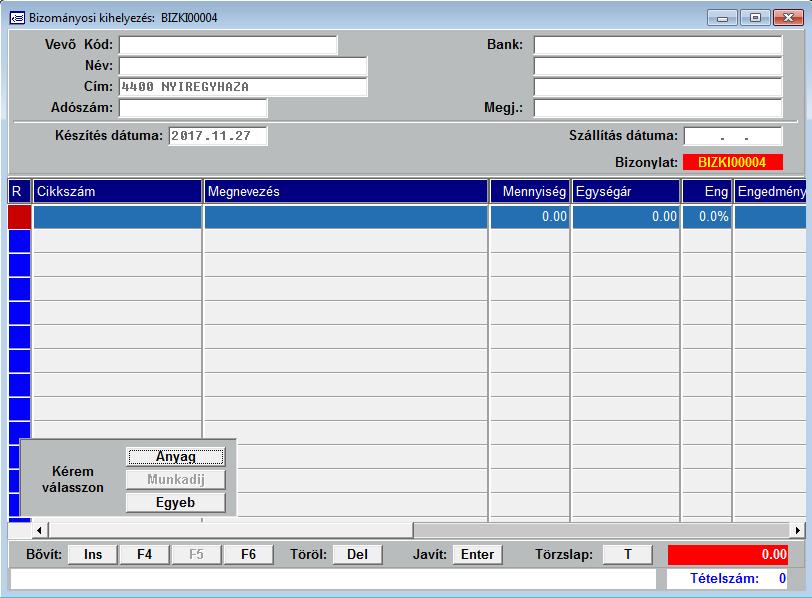Click the Készítés dátuma field 2017.11.27
This screenshot has height=598, width=812.
[x=218, y=136]
